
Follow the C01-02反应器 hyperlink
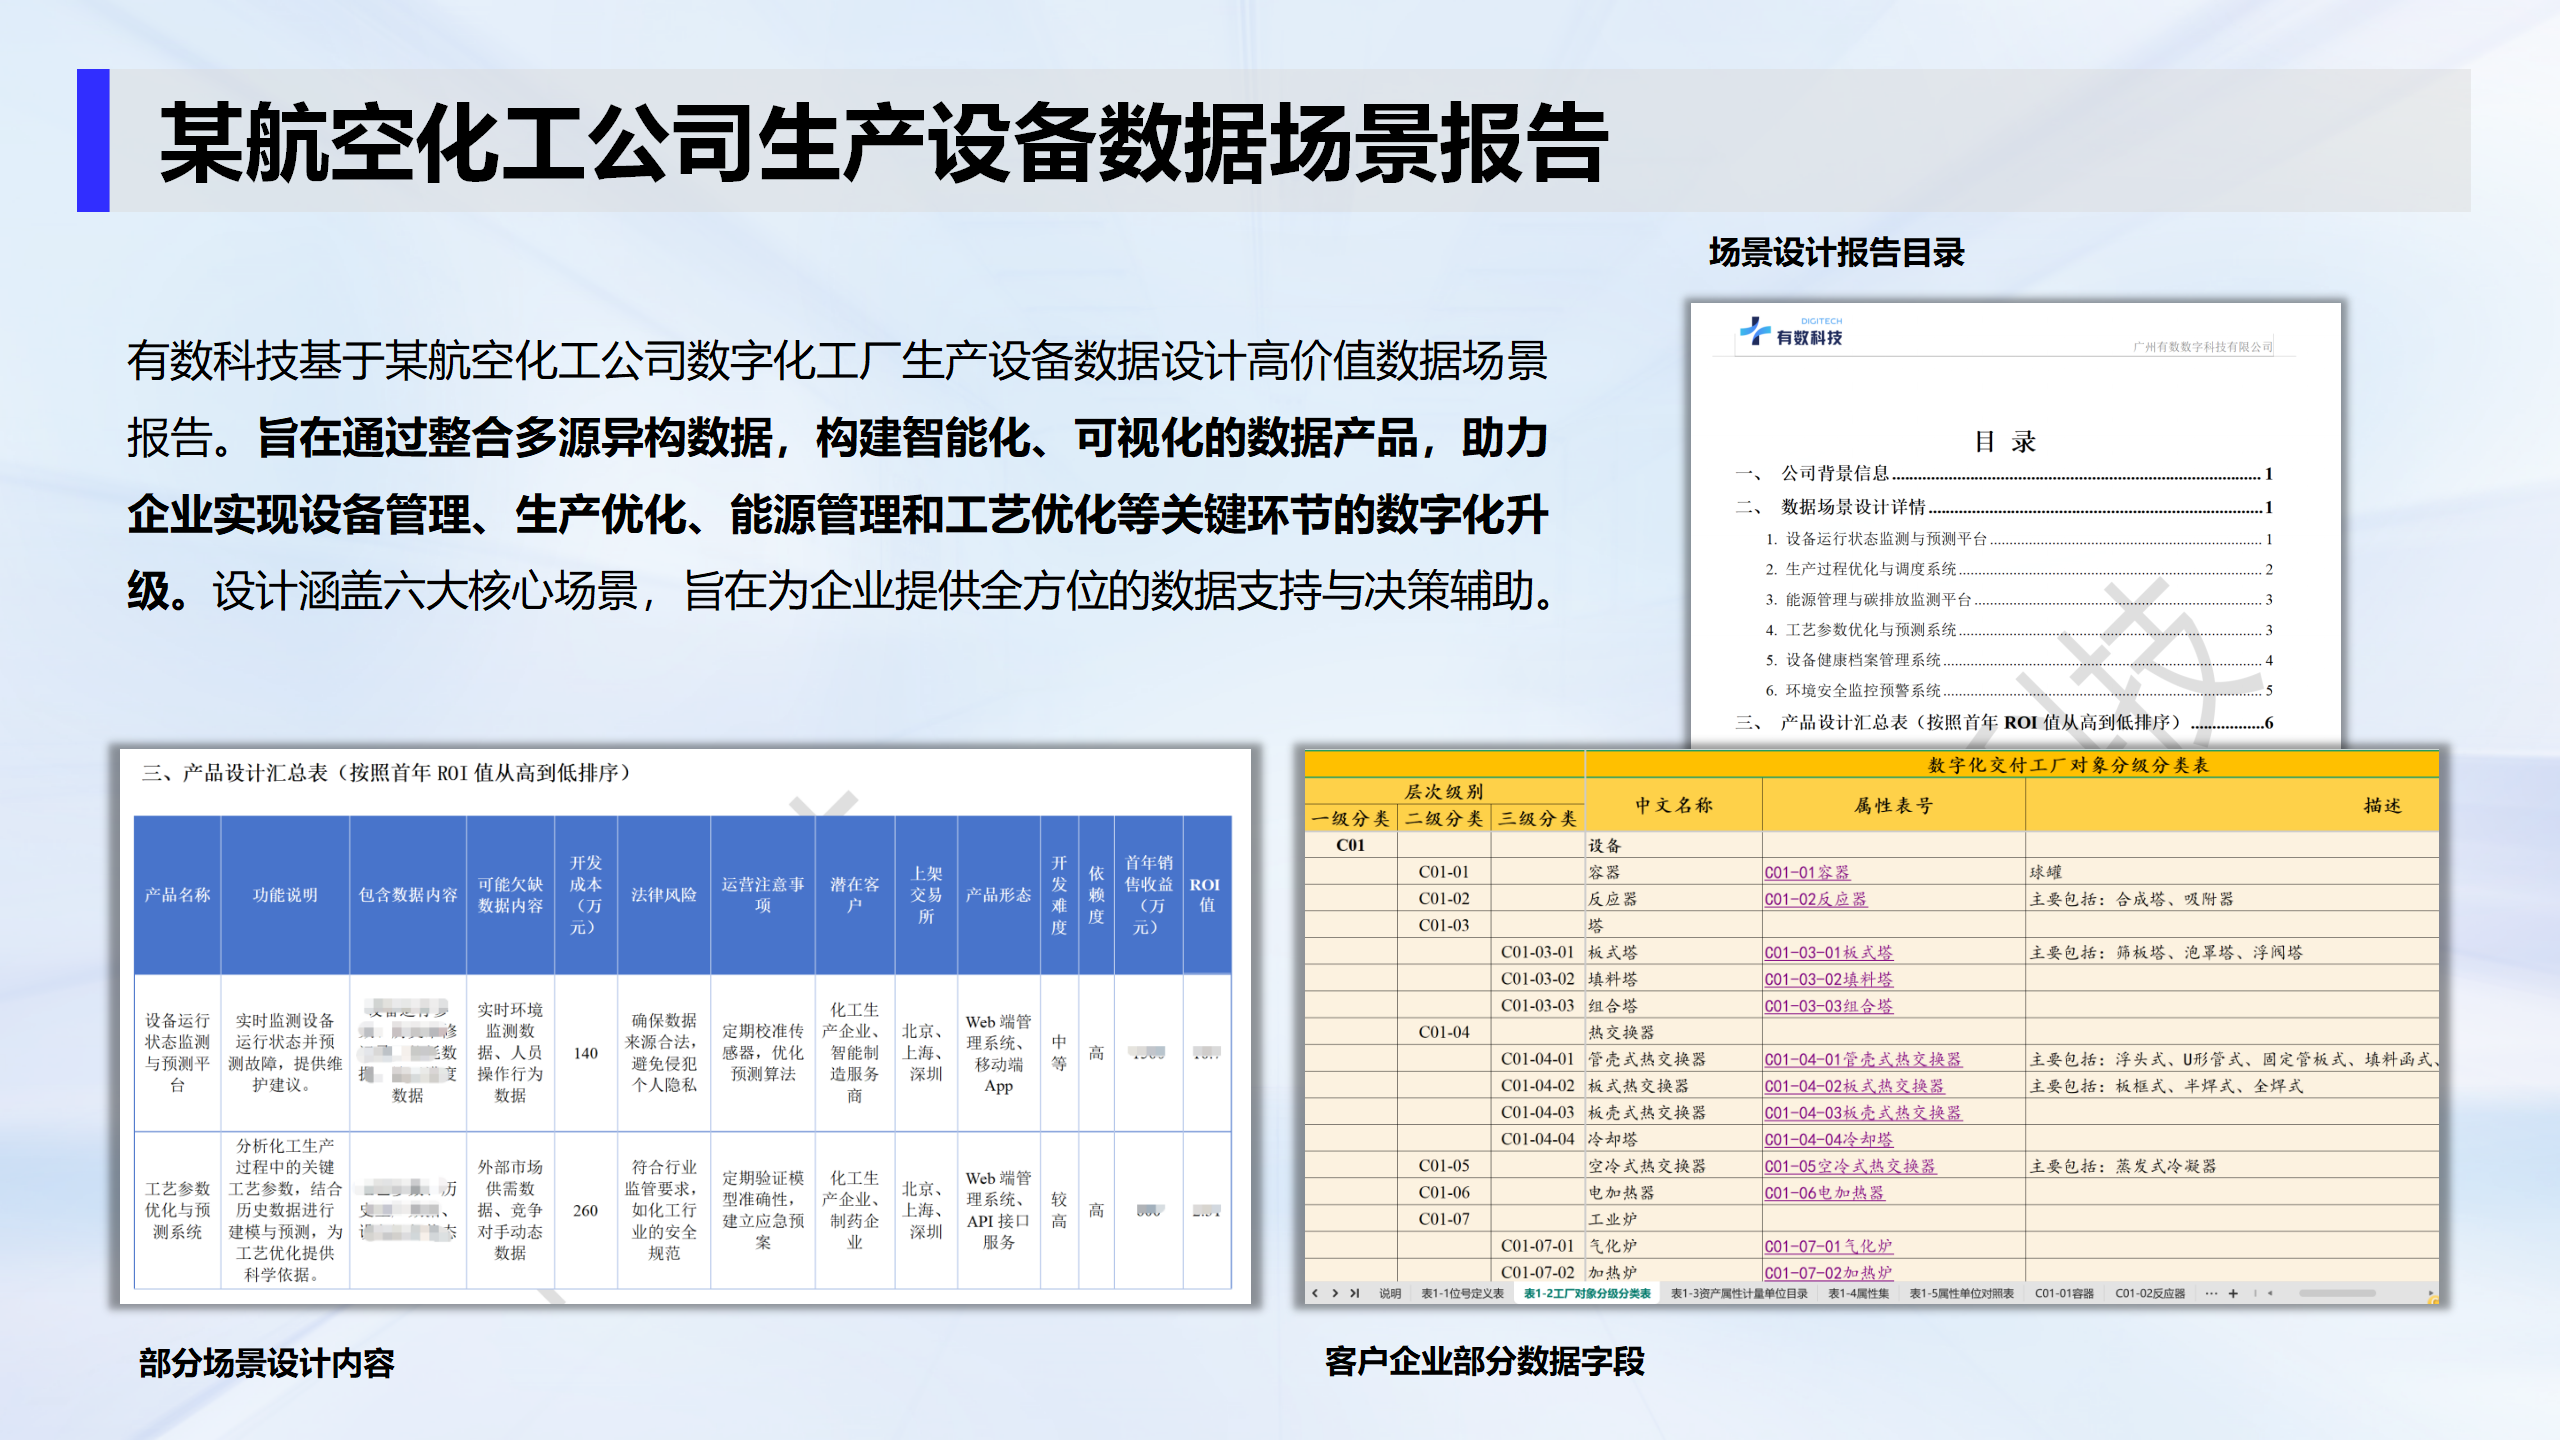coord(1815,899)
